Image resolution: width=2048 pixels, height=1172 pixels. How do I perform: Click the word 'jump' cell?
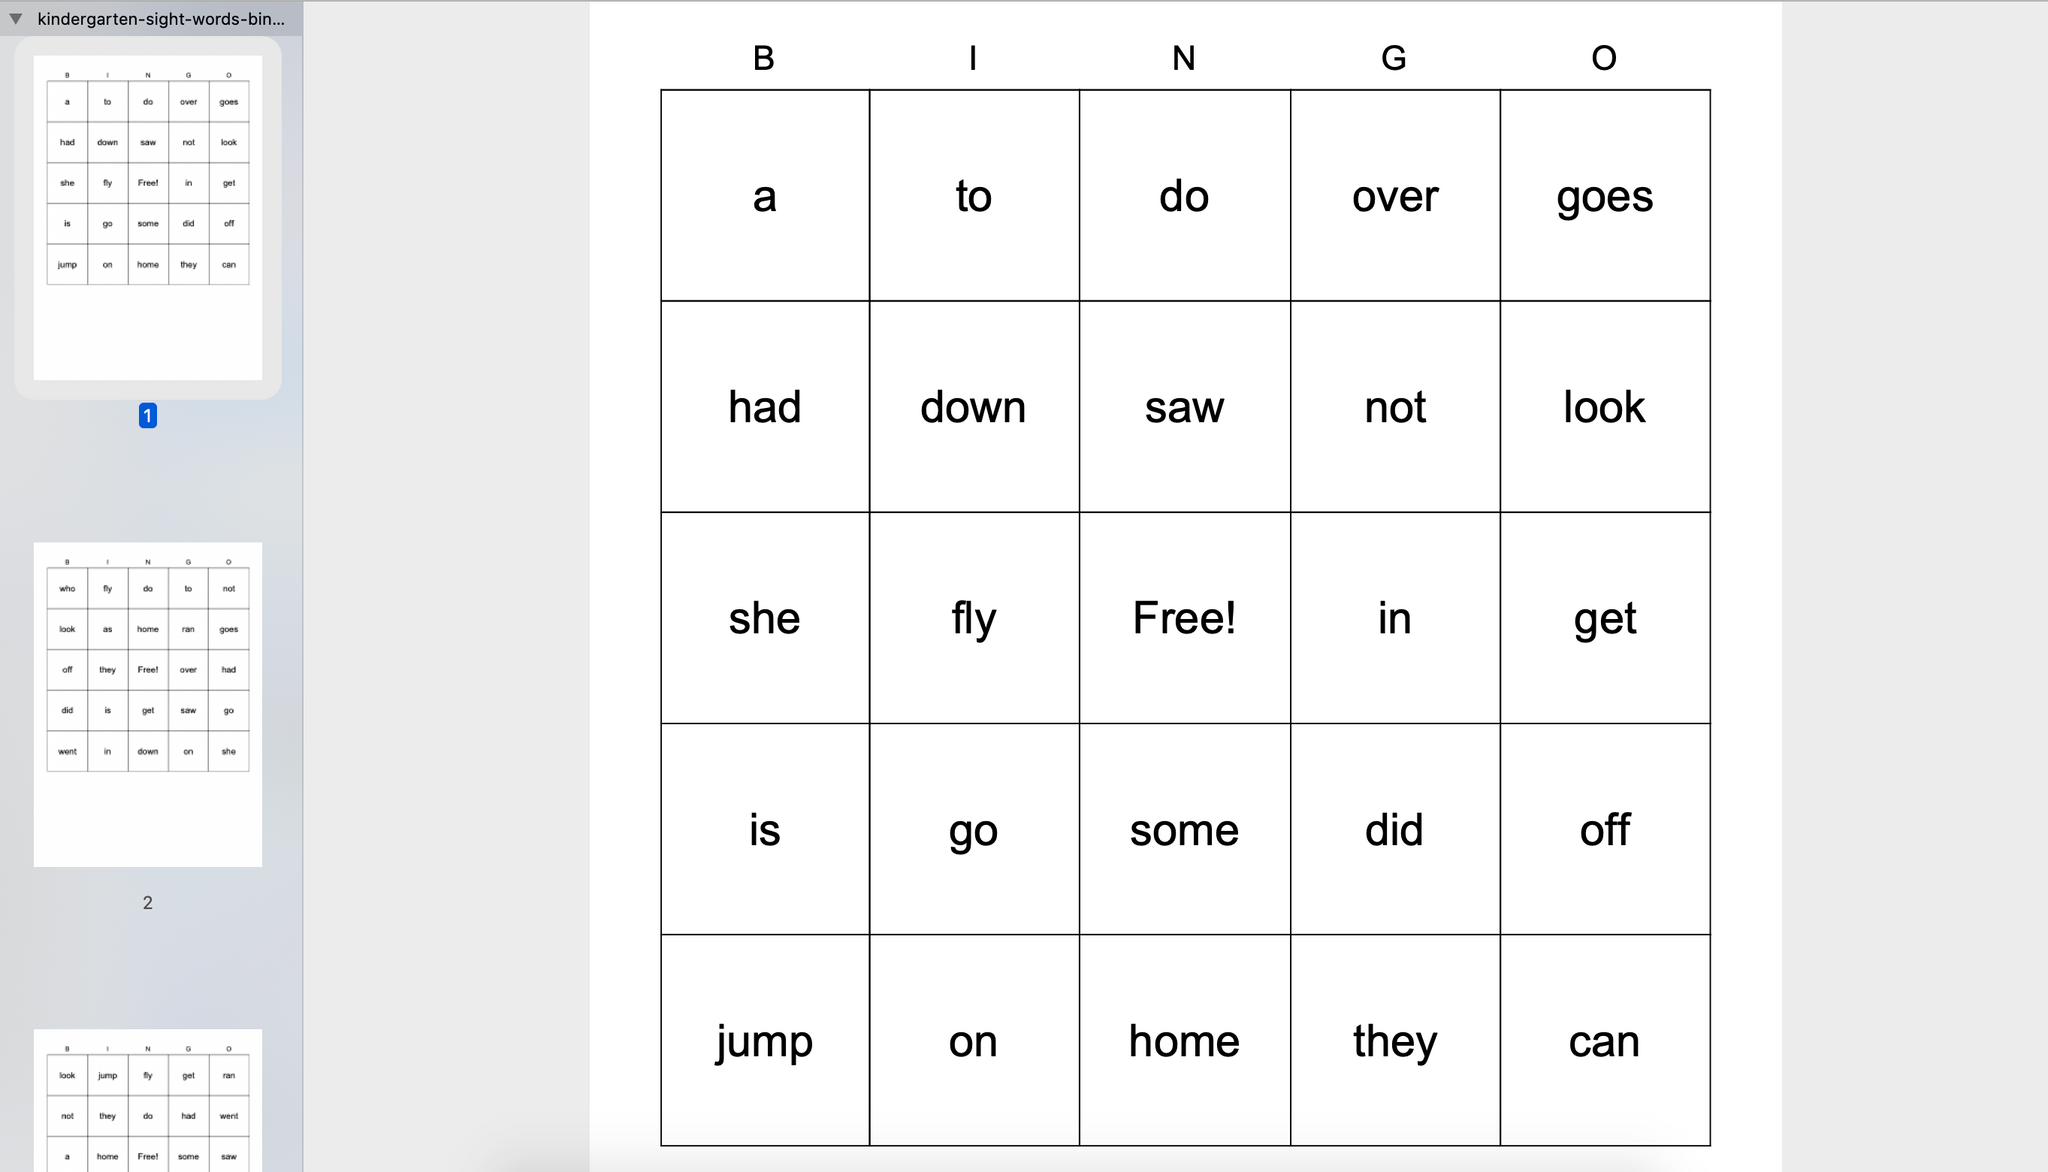pos(763,1040)
